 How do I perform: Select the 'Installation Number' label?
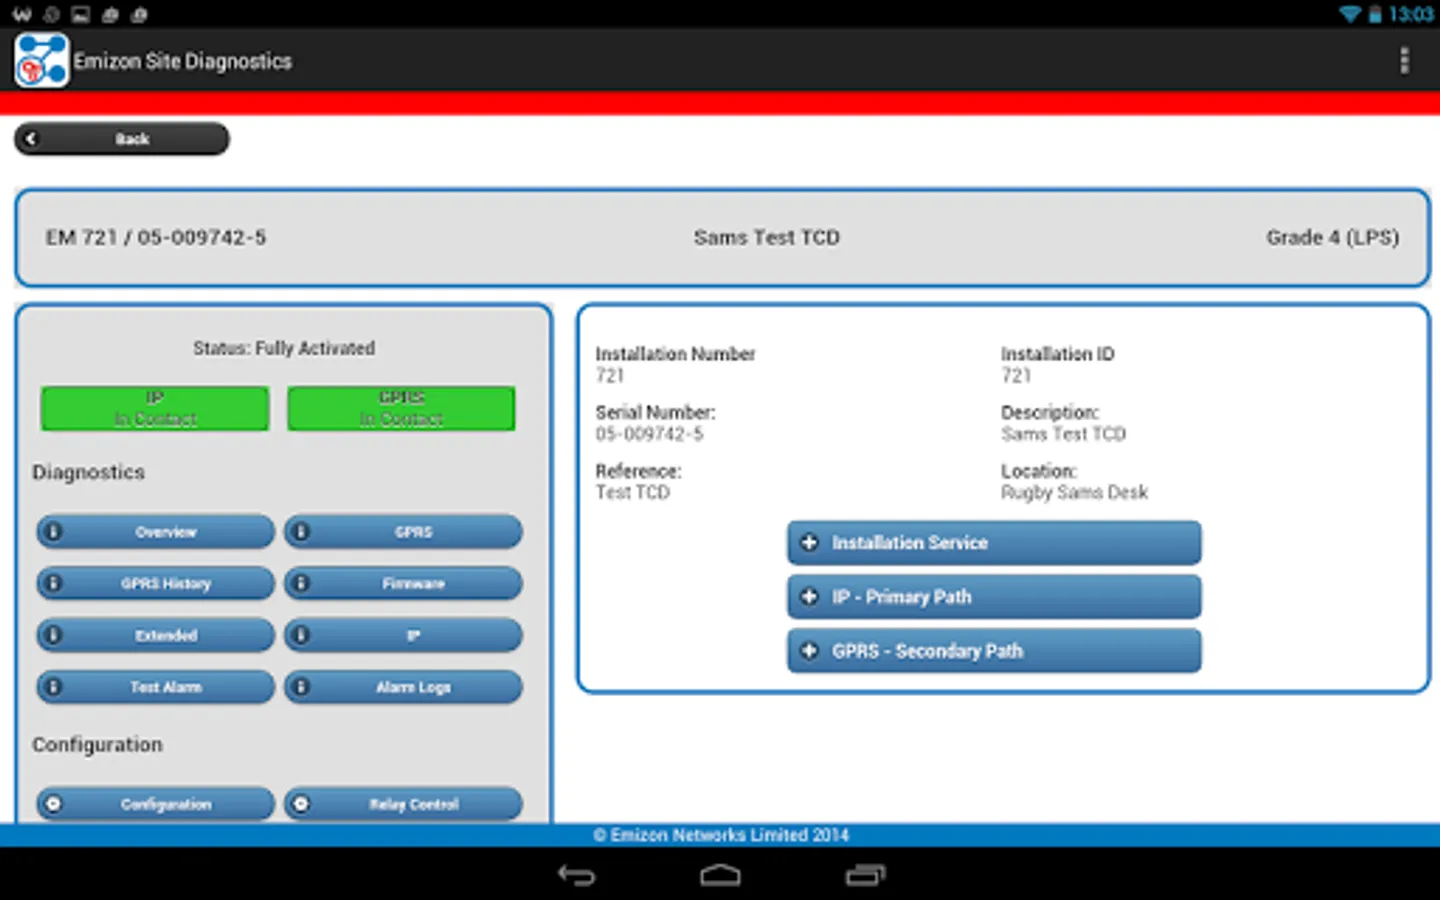pyautogui.click(x=676, y=354)
